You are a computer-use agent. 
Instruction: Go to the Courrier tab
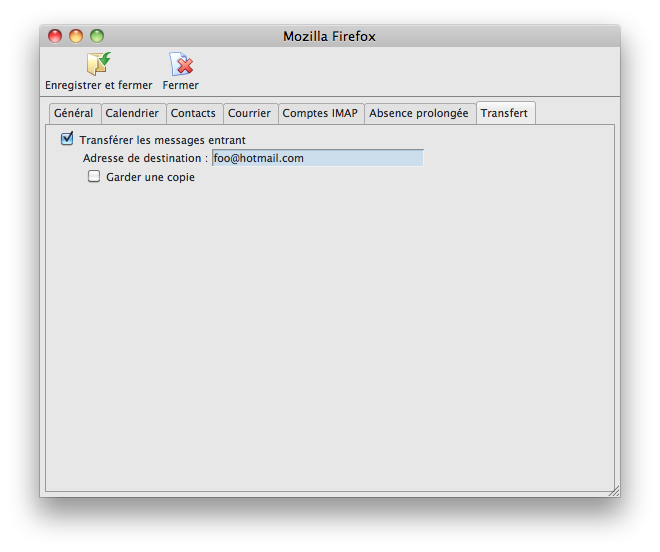[x=250, y=113]
